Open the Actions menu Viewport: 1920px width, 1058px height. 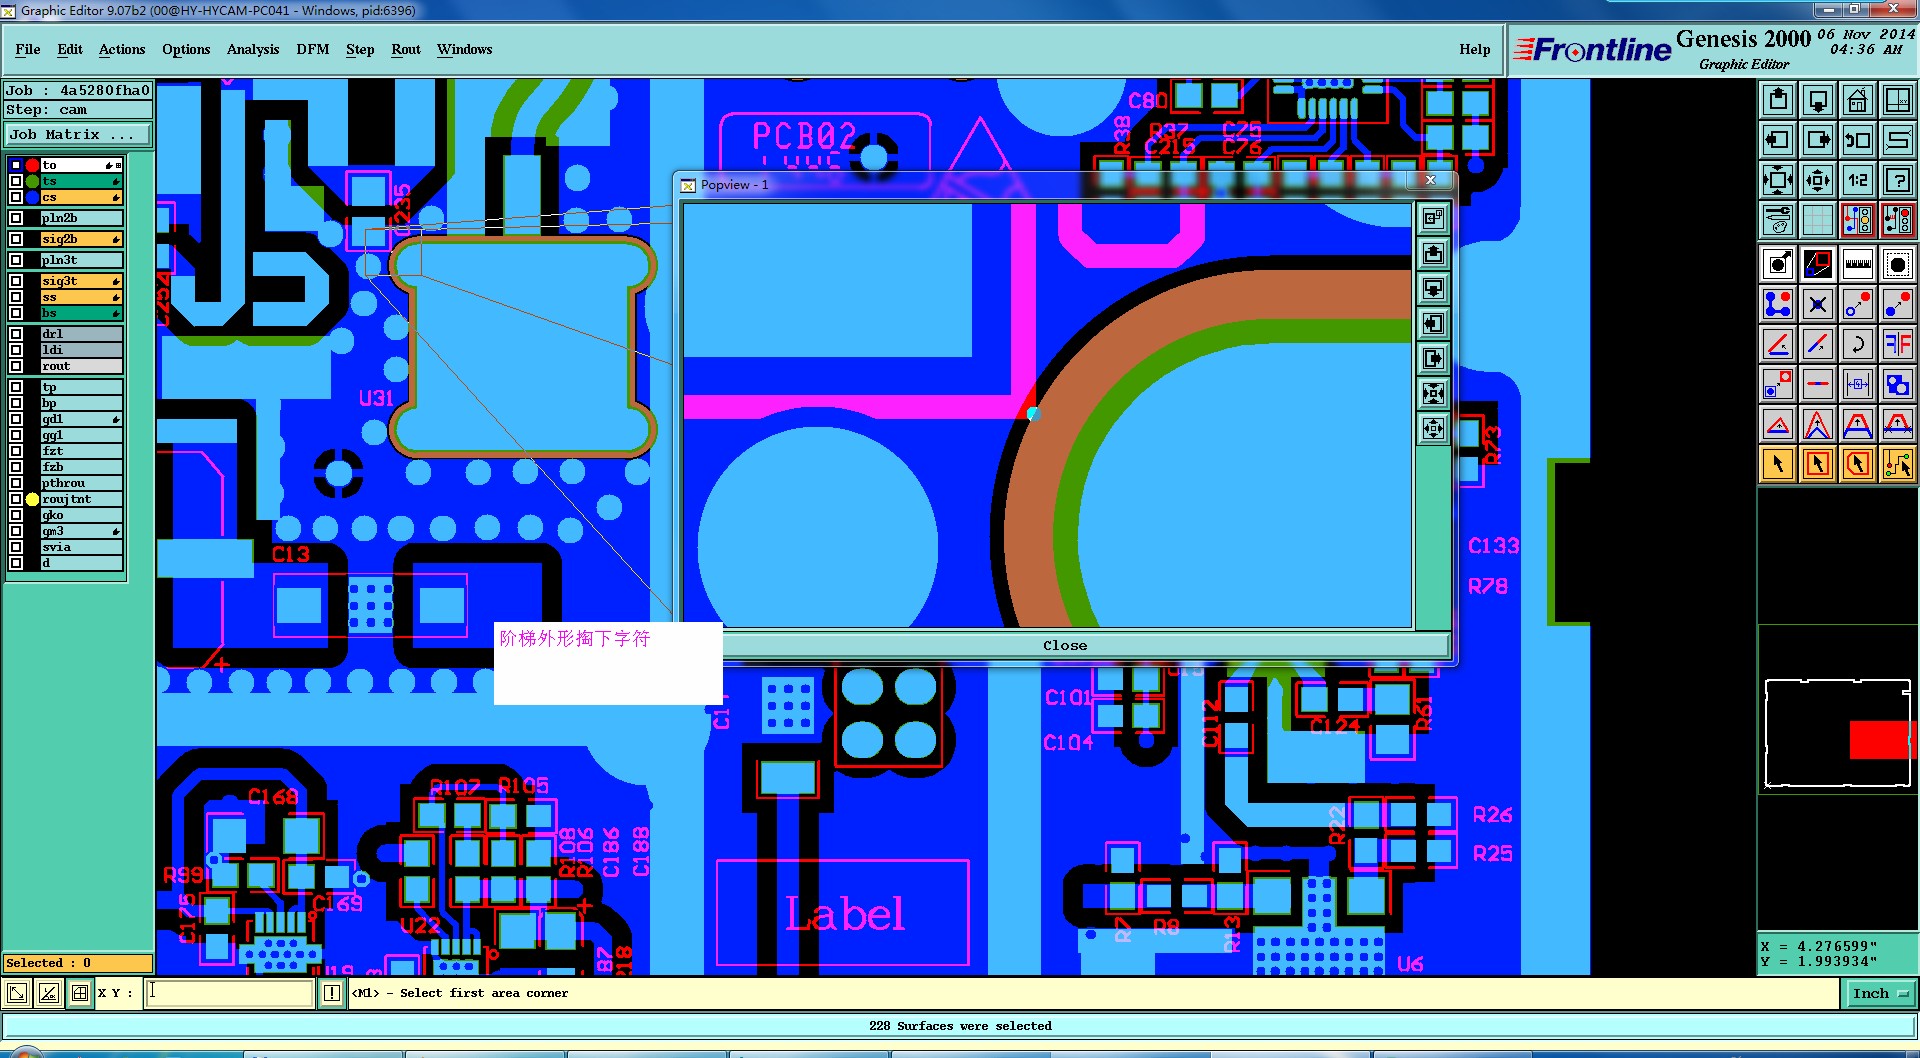122,49
